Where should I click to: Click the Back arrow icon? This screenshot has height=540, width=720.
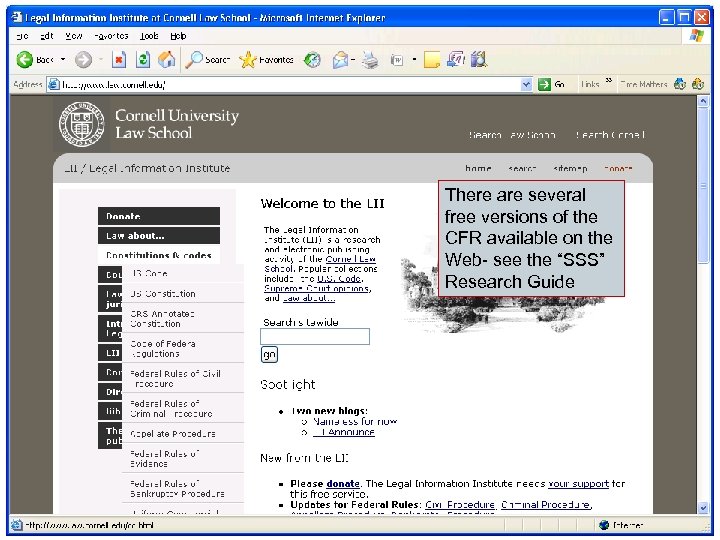[x=25, y=60]
